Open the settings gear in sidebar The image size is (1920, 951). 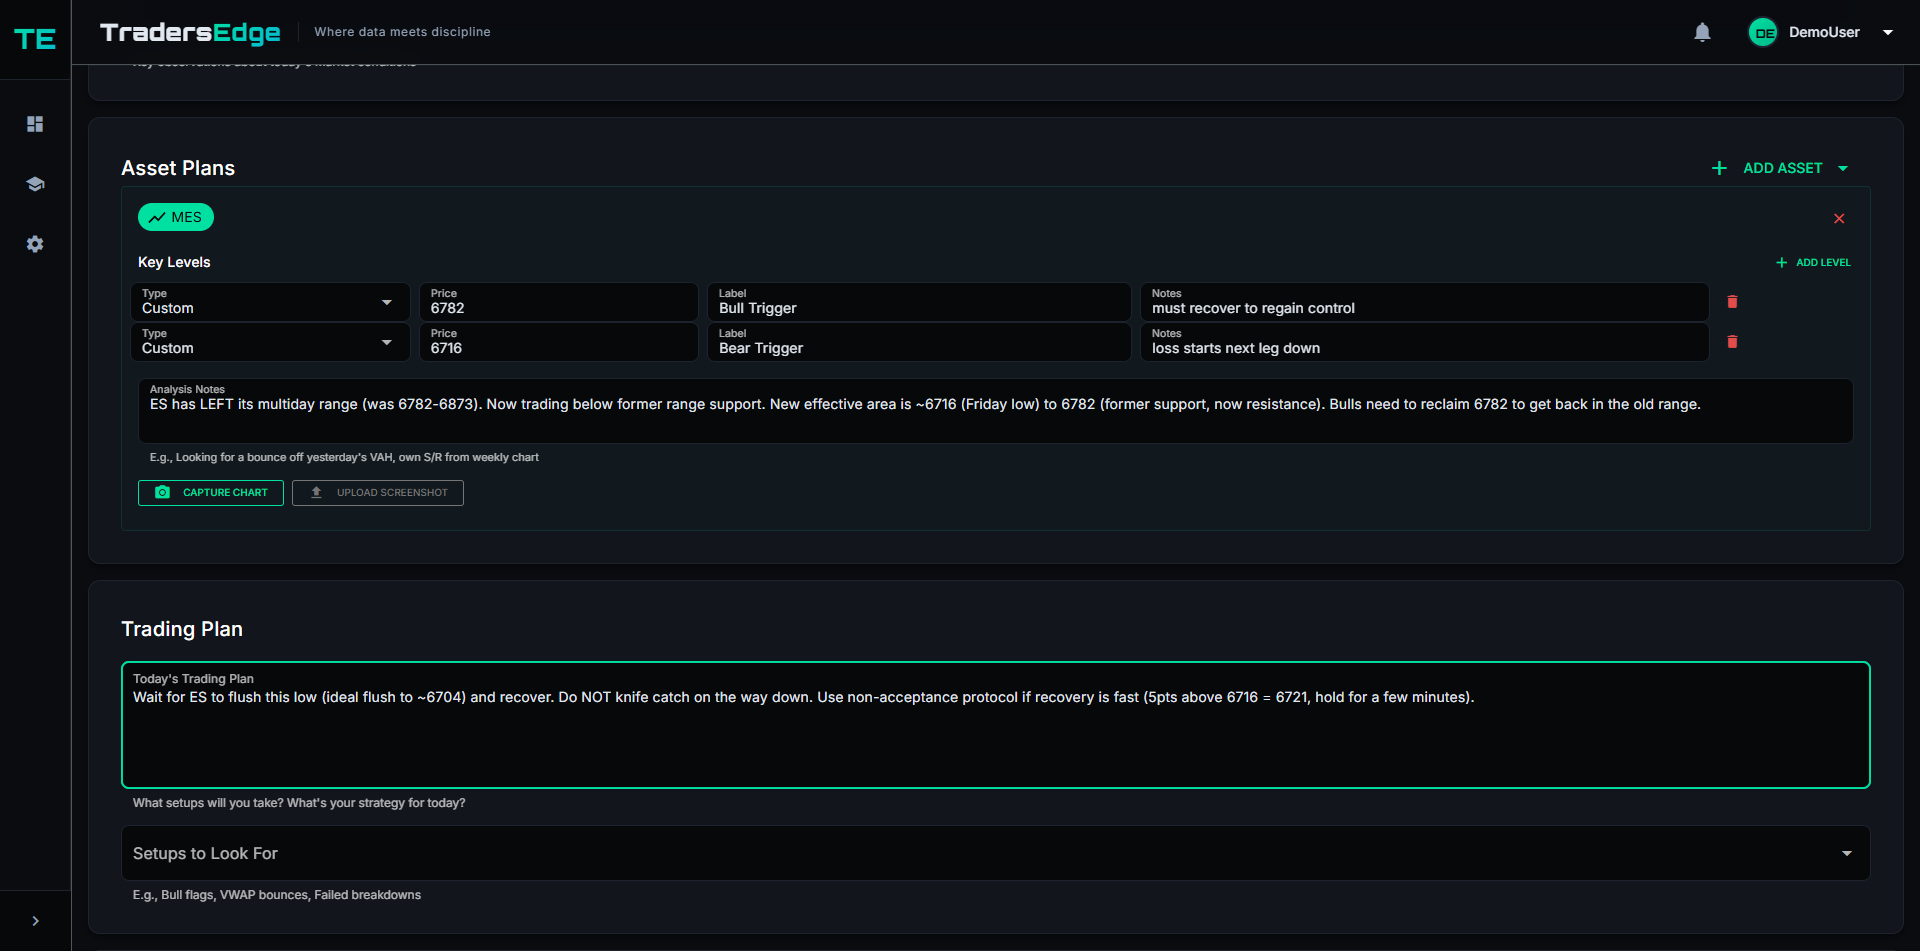click(x=35, y=244)
